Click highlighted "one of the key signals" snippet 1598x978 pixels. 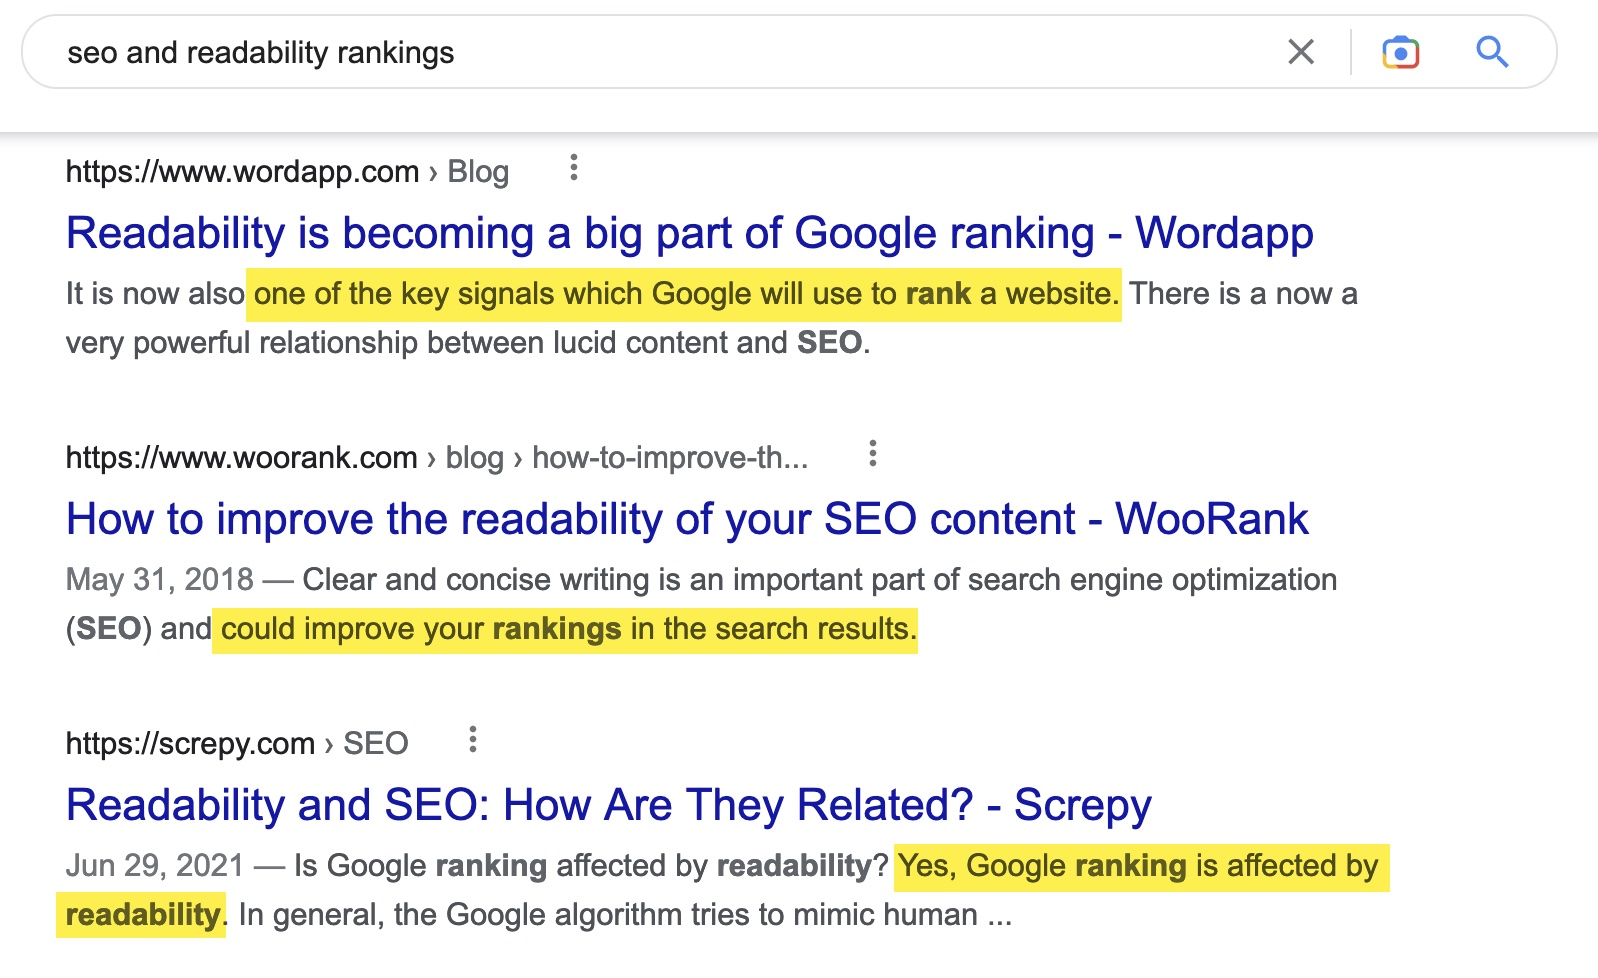pyautogui.click(x=683, y=294)
